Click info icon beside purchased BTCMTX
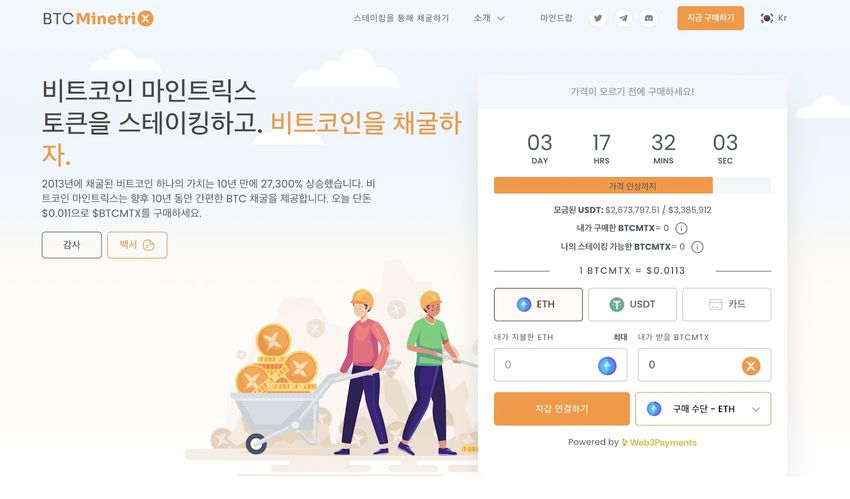The width and height of the screenshot is (850, 499). pyautogui.click(x=681, y=228)
